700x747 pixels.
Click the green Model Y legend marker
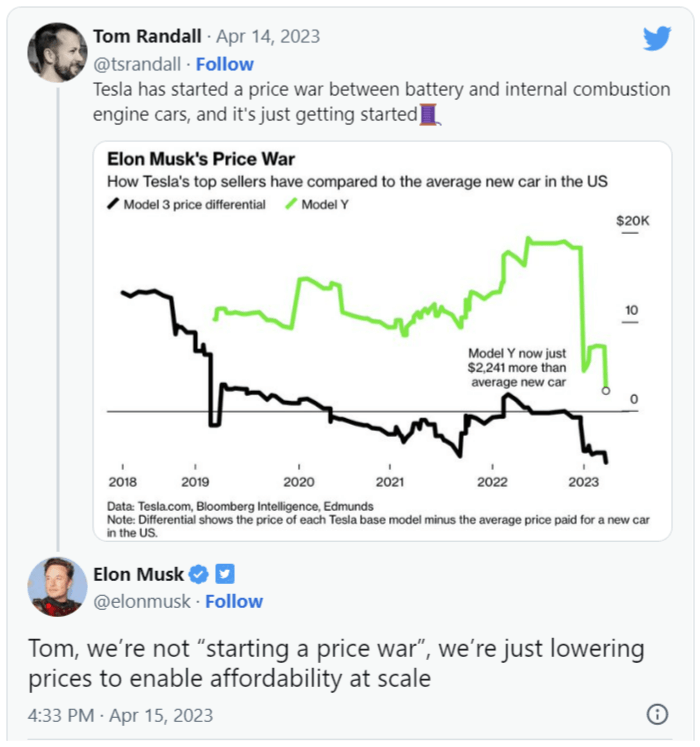click(x=292, y=204)
